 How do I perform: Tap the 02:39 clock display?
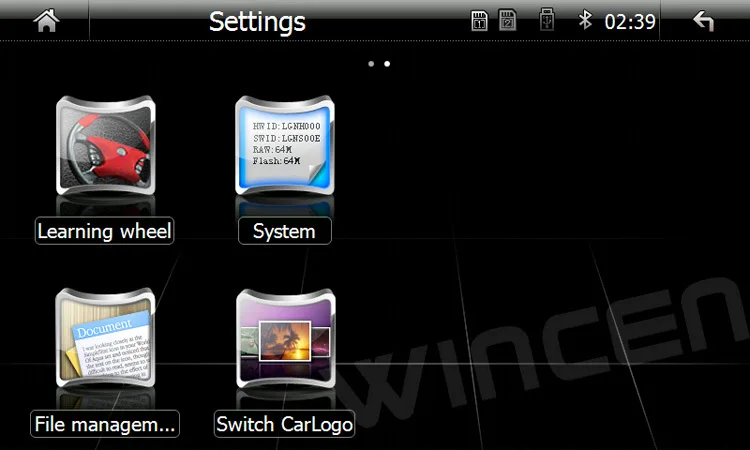point(630,22)
